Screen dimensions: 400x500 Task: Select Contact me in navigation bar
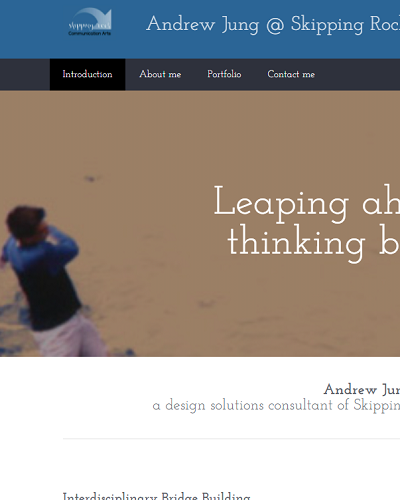point(291,74)
